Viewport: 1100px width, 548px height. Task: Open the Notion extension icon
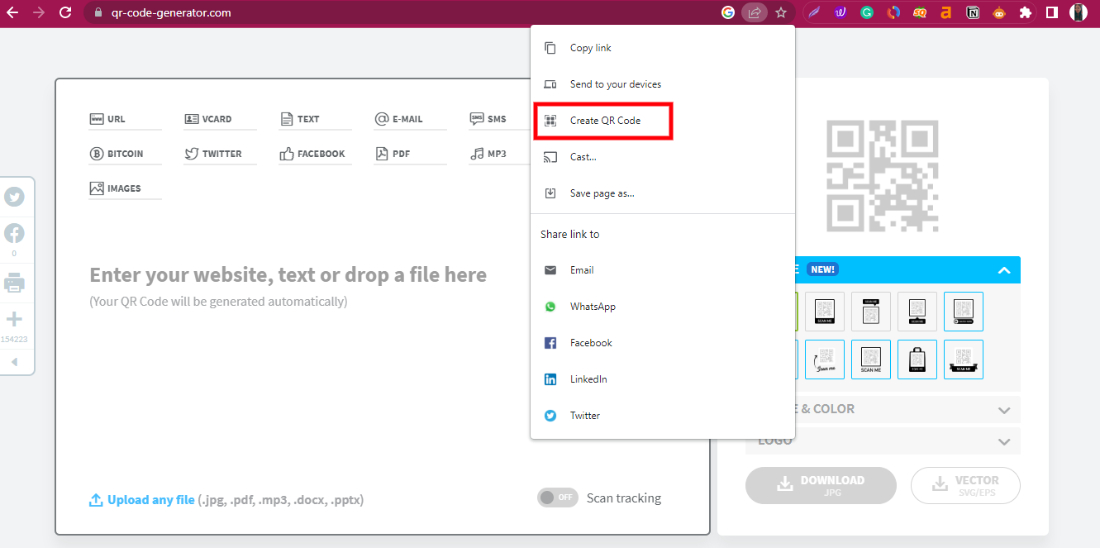(x=973, y=13)
